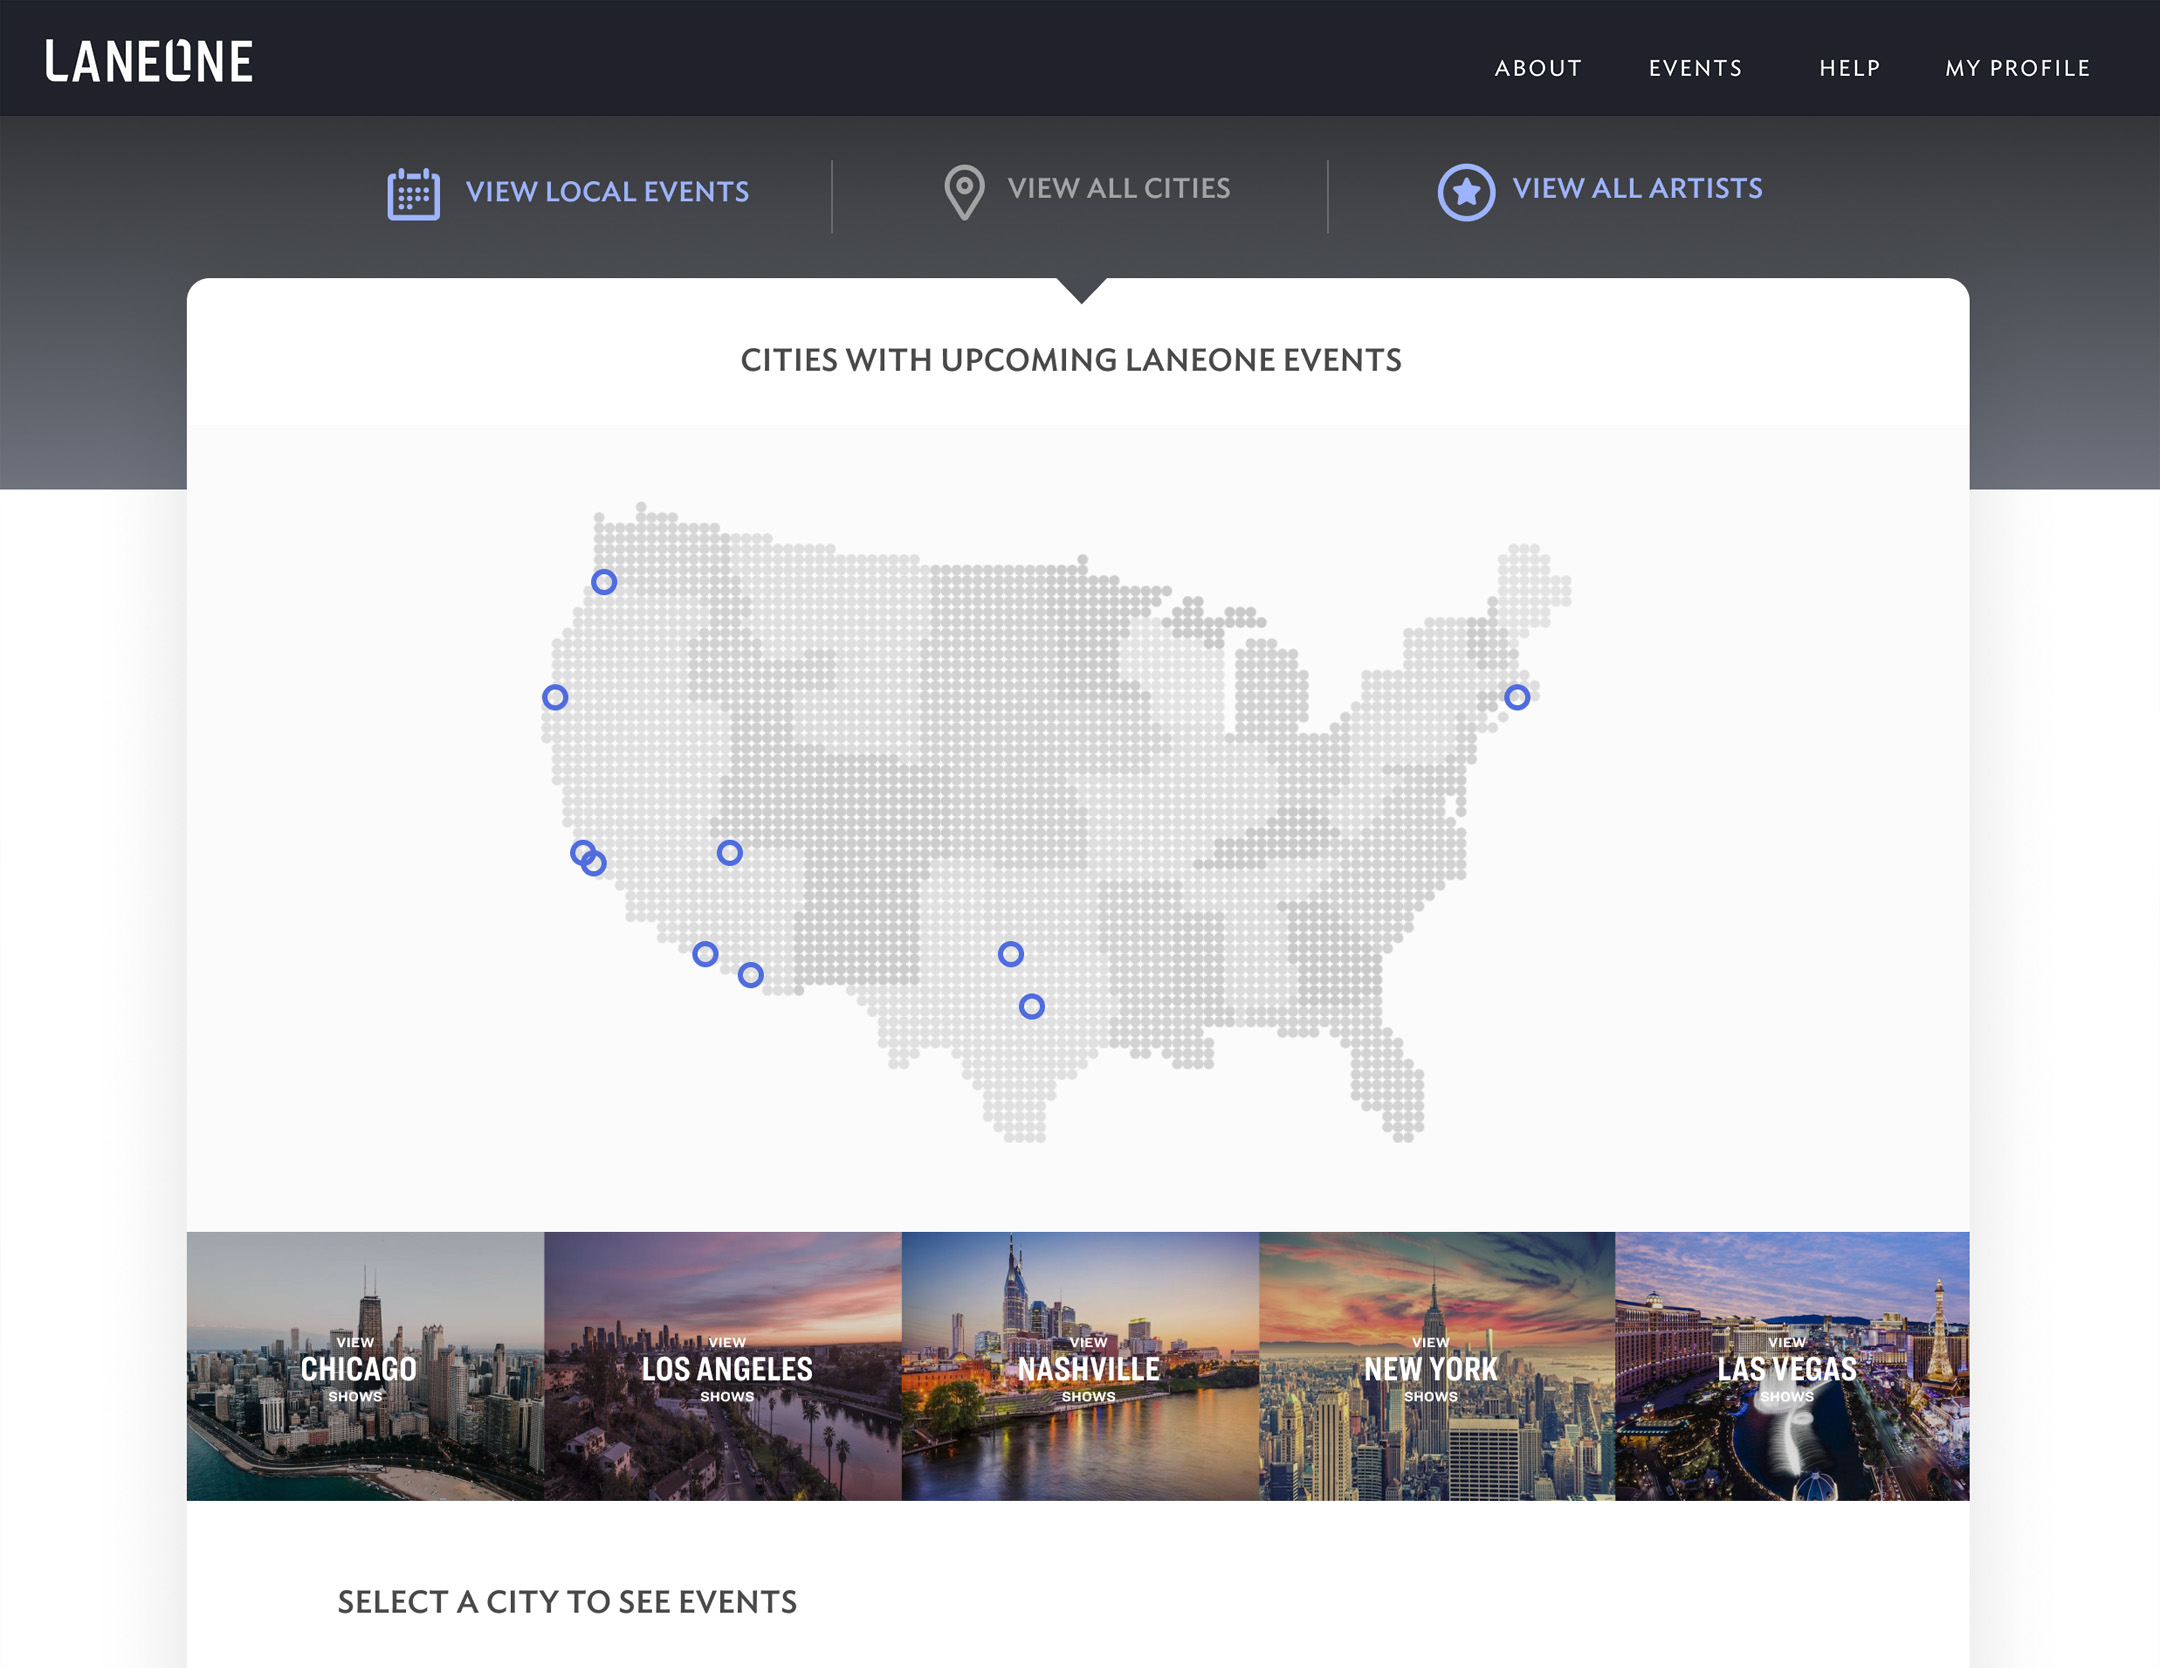The height and width of the screenshot is (1668, 2160).
Task: Open the About menu item
Action: [1538, 68]
